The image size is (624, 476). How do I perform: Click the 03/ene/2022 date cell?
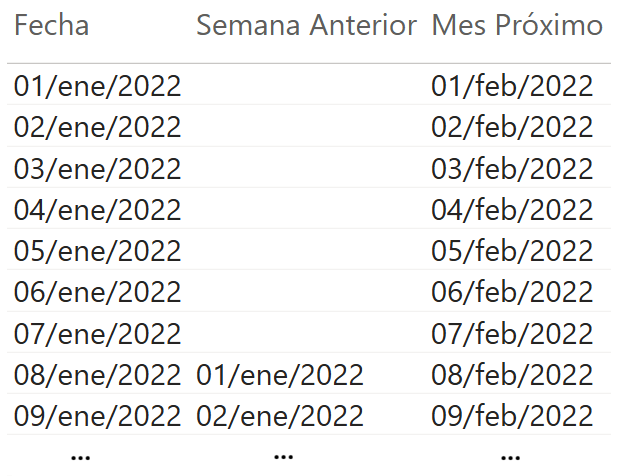97,169
